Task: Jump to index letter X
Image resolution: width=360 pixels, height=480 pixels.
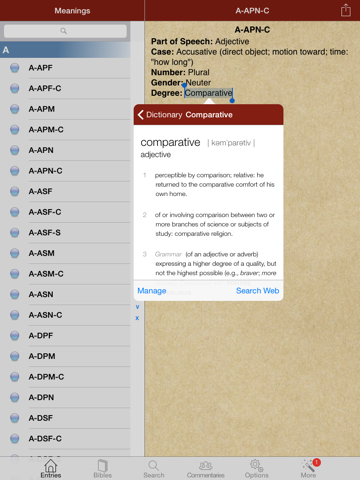Action: click(x=137, y=318)
